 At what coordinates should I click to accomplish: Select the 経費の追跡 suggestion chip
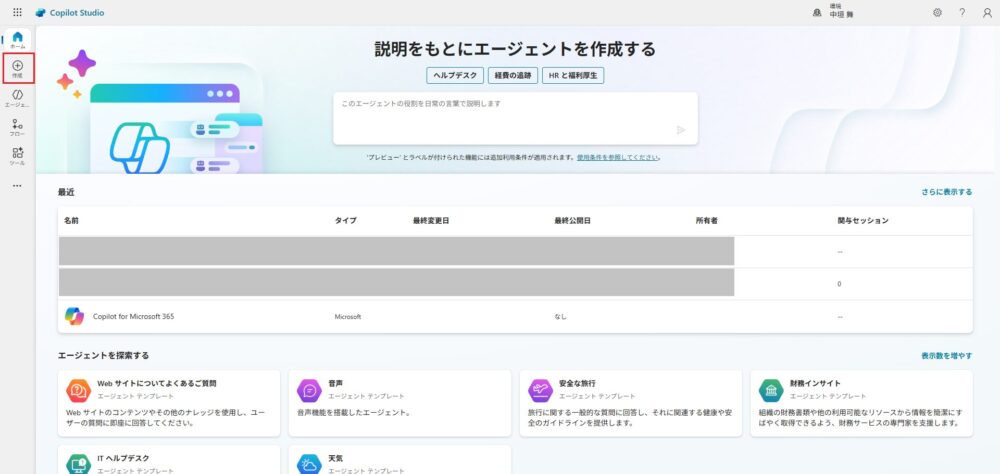click(x=513, y=75)
